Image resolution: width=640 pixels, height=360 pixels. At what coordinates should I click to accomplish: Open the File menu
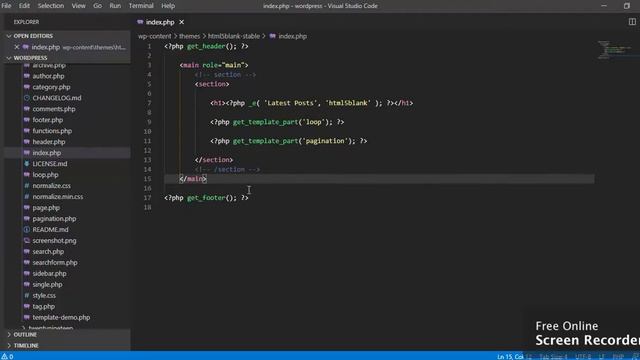click(x=6, y=6)
